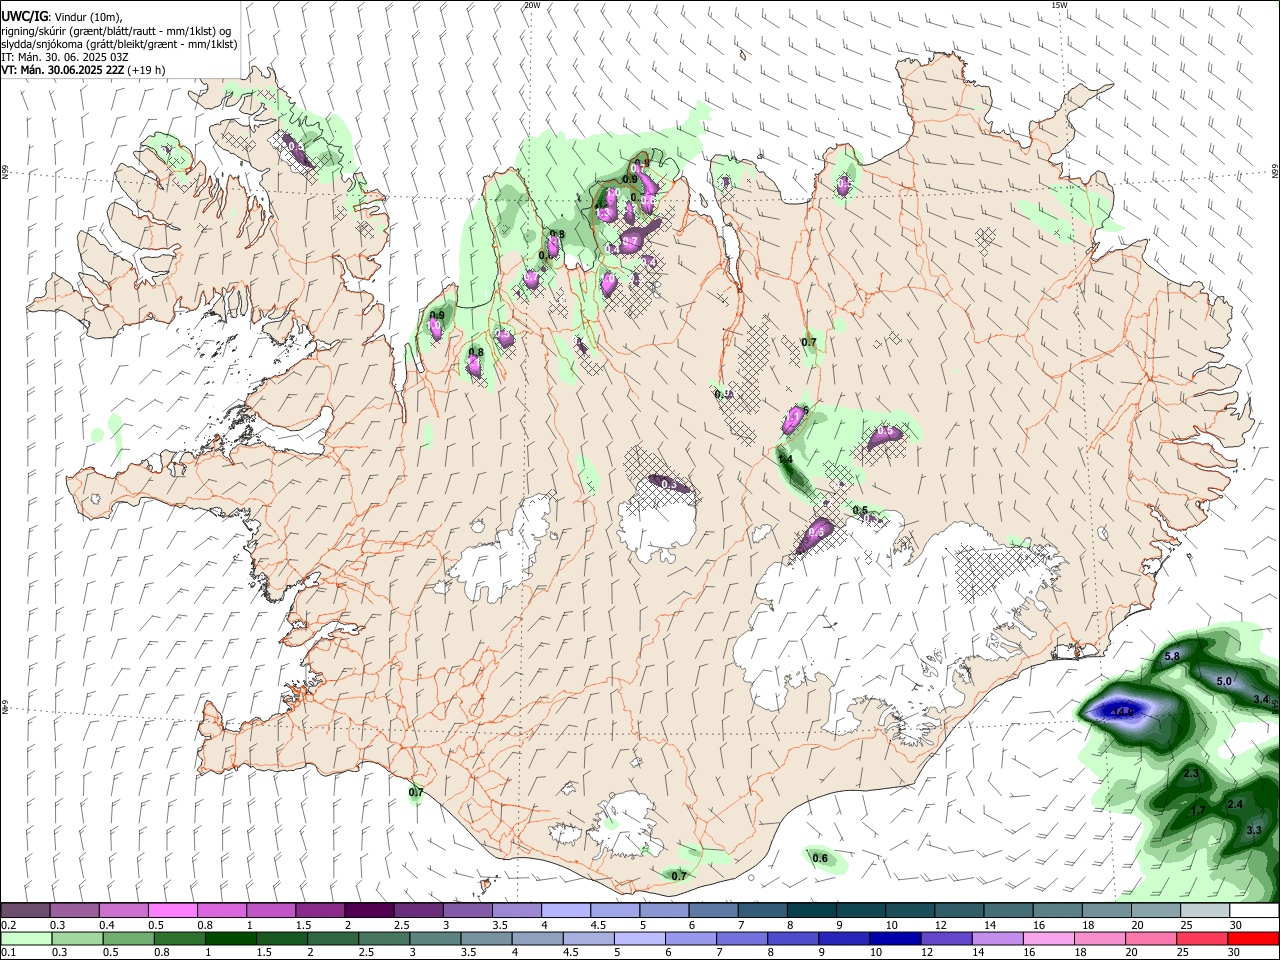
Task: Click the '20W' longitude label
Action: point(532,5)
